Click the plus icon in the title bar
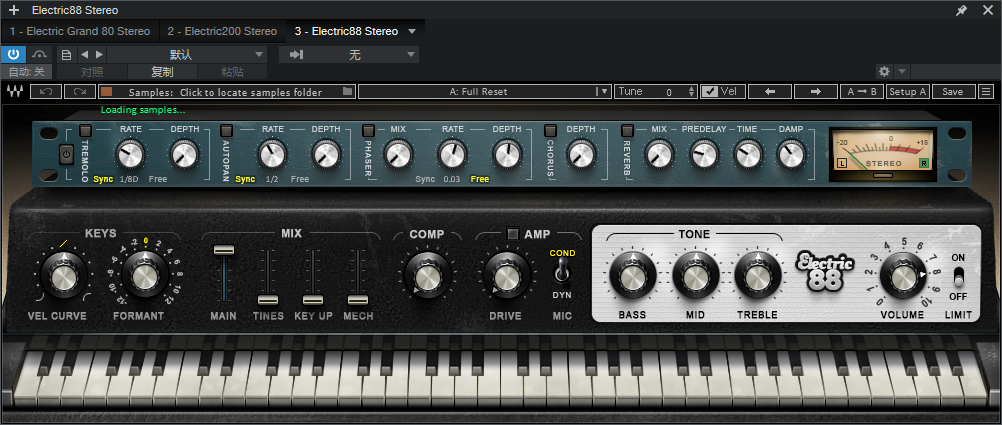This screenshot has width=1002, height=425. 14,10
